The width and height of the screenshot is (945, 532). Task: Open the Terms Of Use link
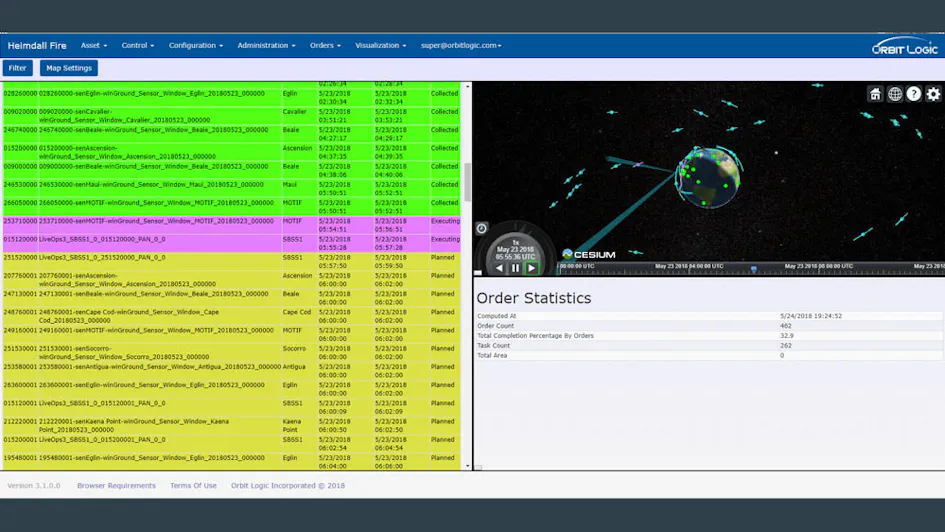point(193,486)
